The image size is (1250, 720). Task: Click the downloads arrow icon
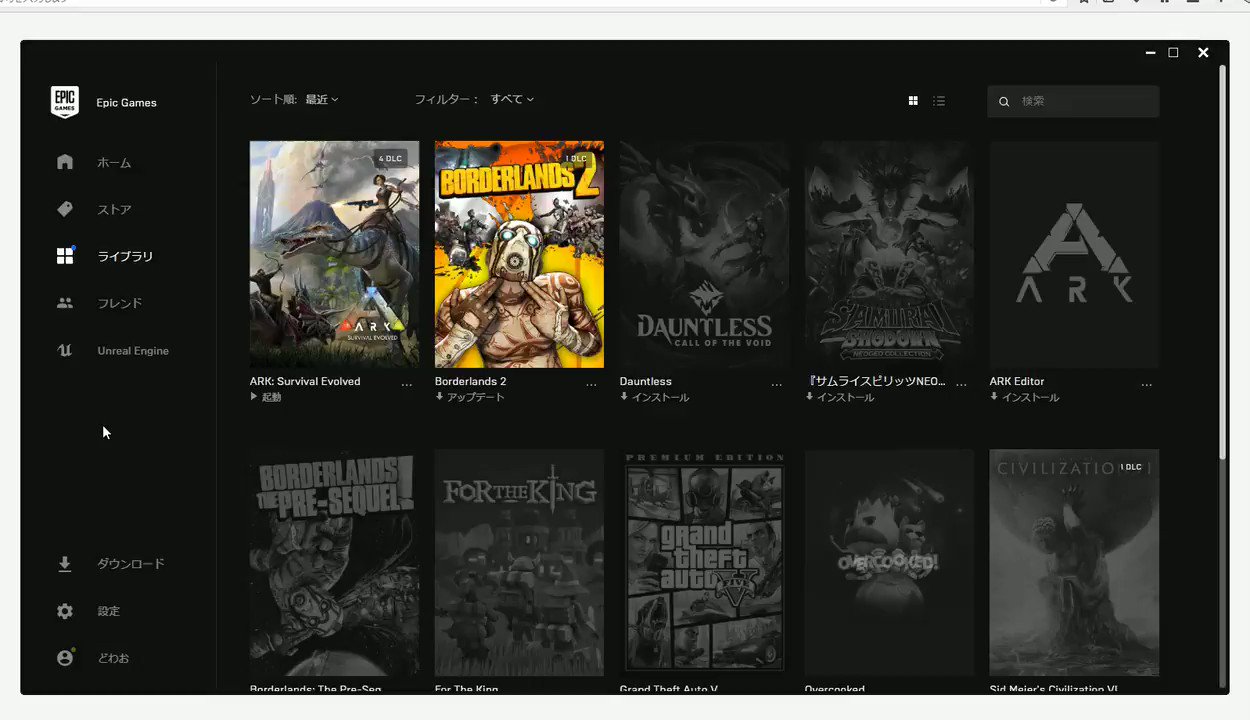click(x=65, y=564)
